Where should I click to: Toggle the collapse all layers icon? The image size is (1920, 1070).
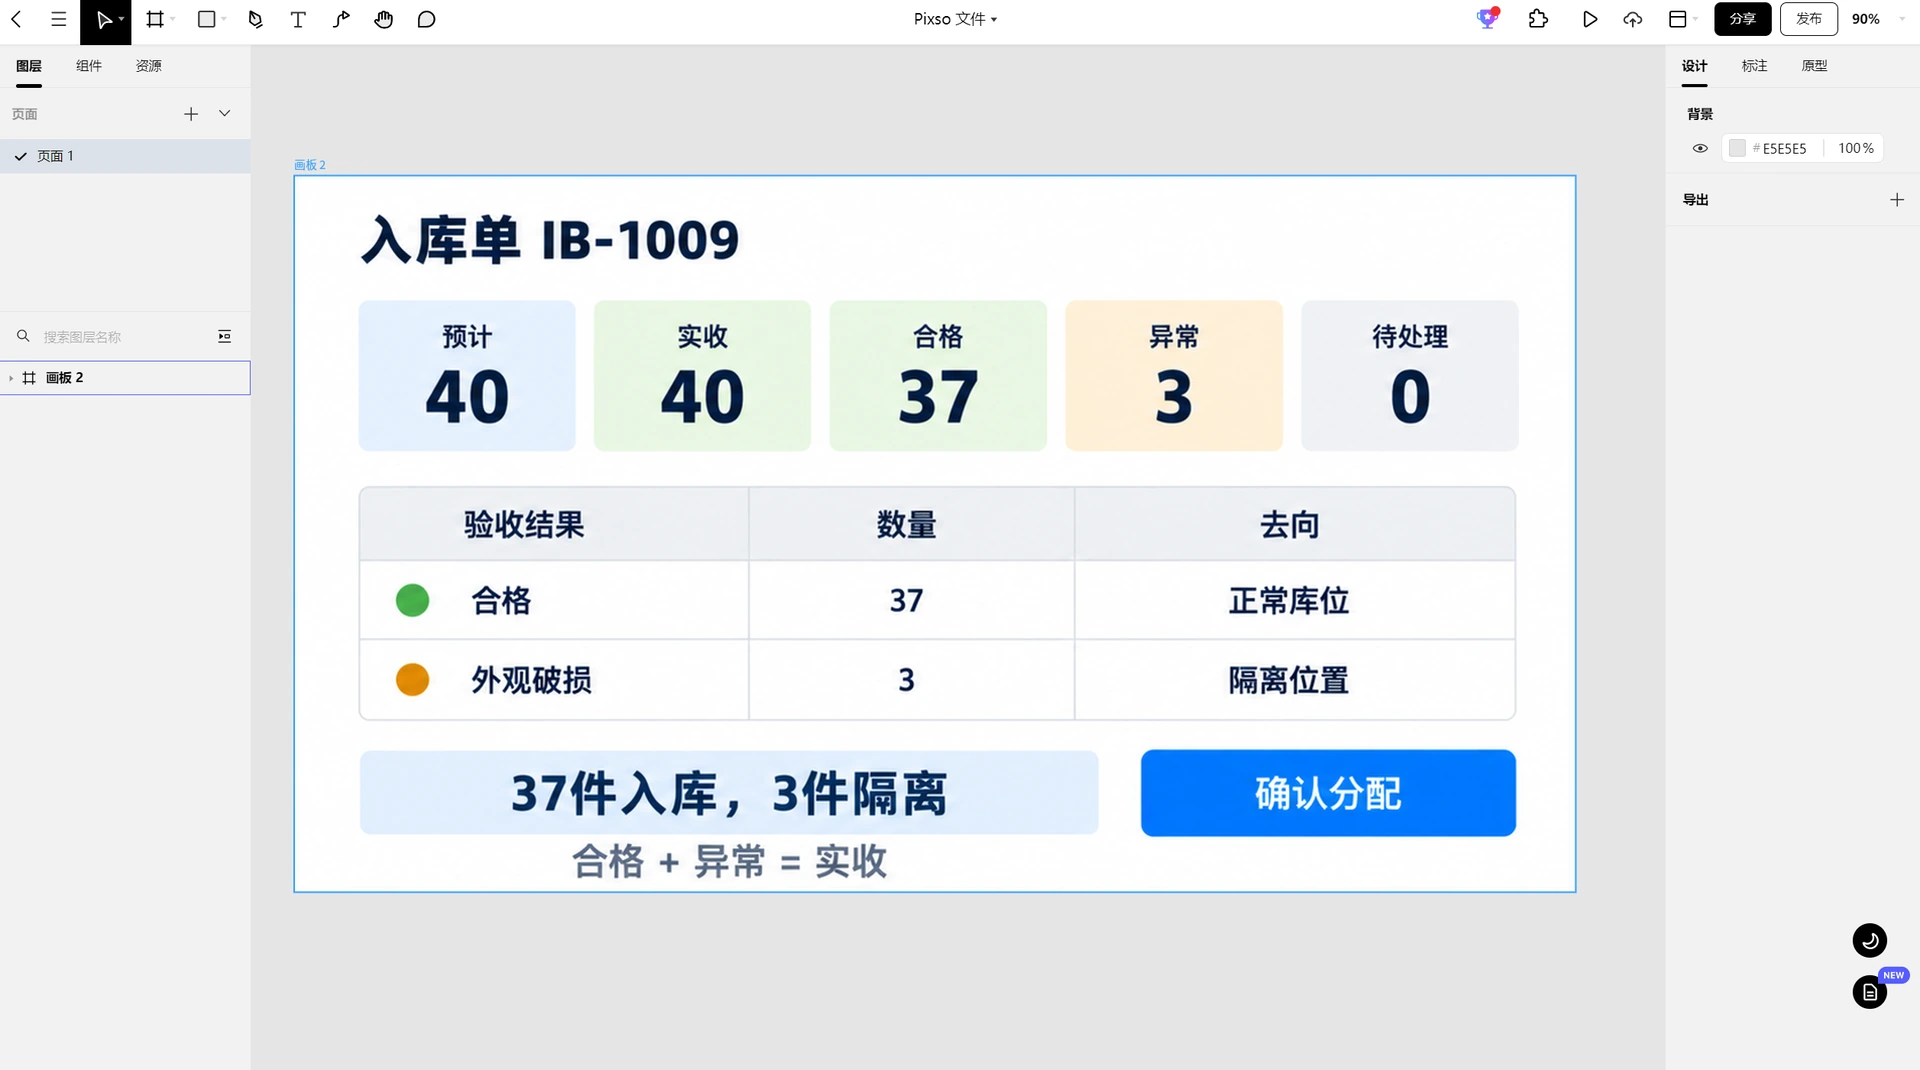[225, 337]
